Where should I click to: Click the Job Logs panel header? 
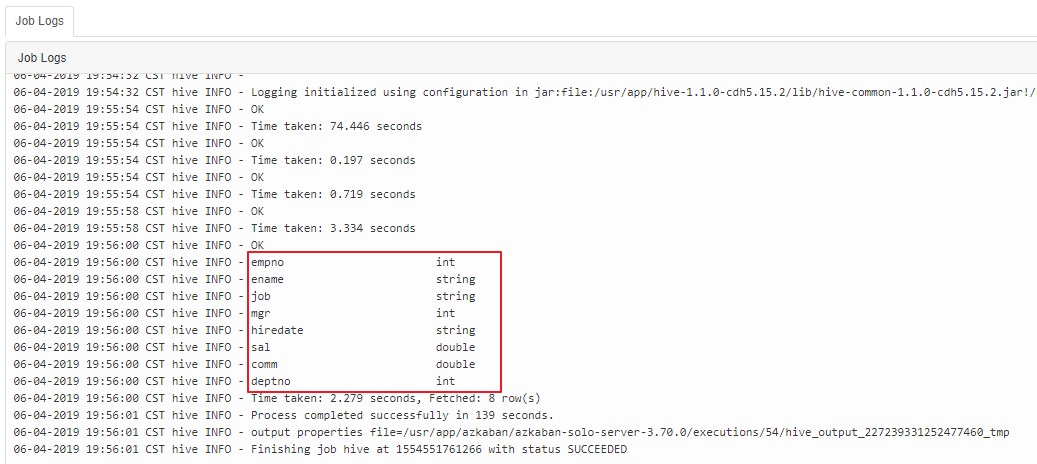tap(42, 58)
